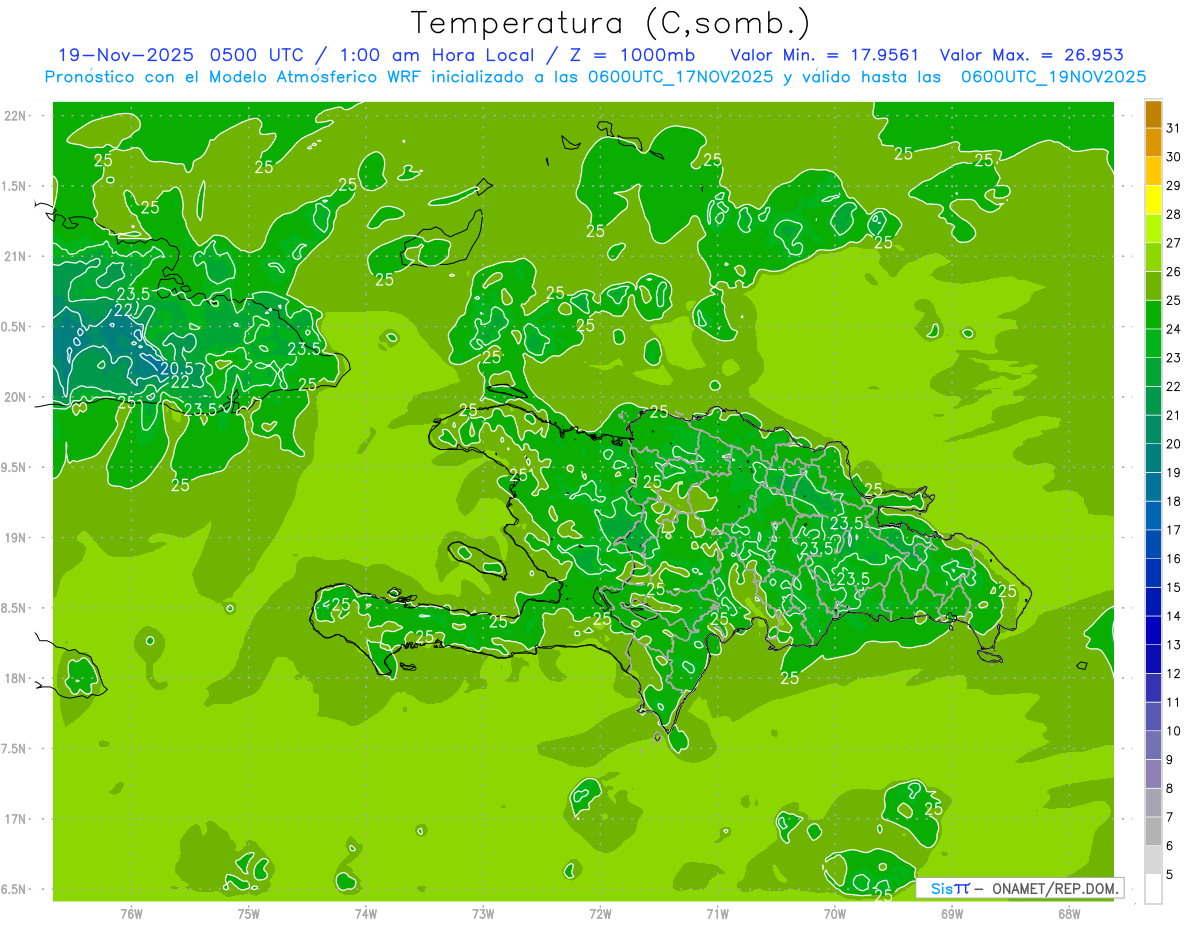Screen dimensions: 1200x927
Task: Click the "69W" longitude axis label
Action: tap(951, 914)
